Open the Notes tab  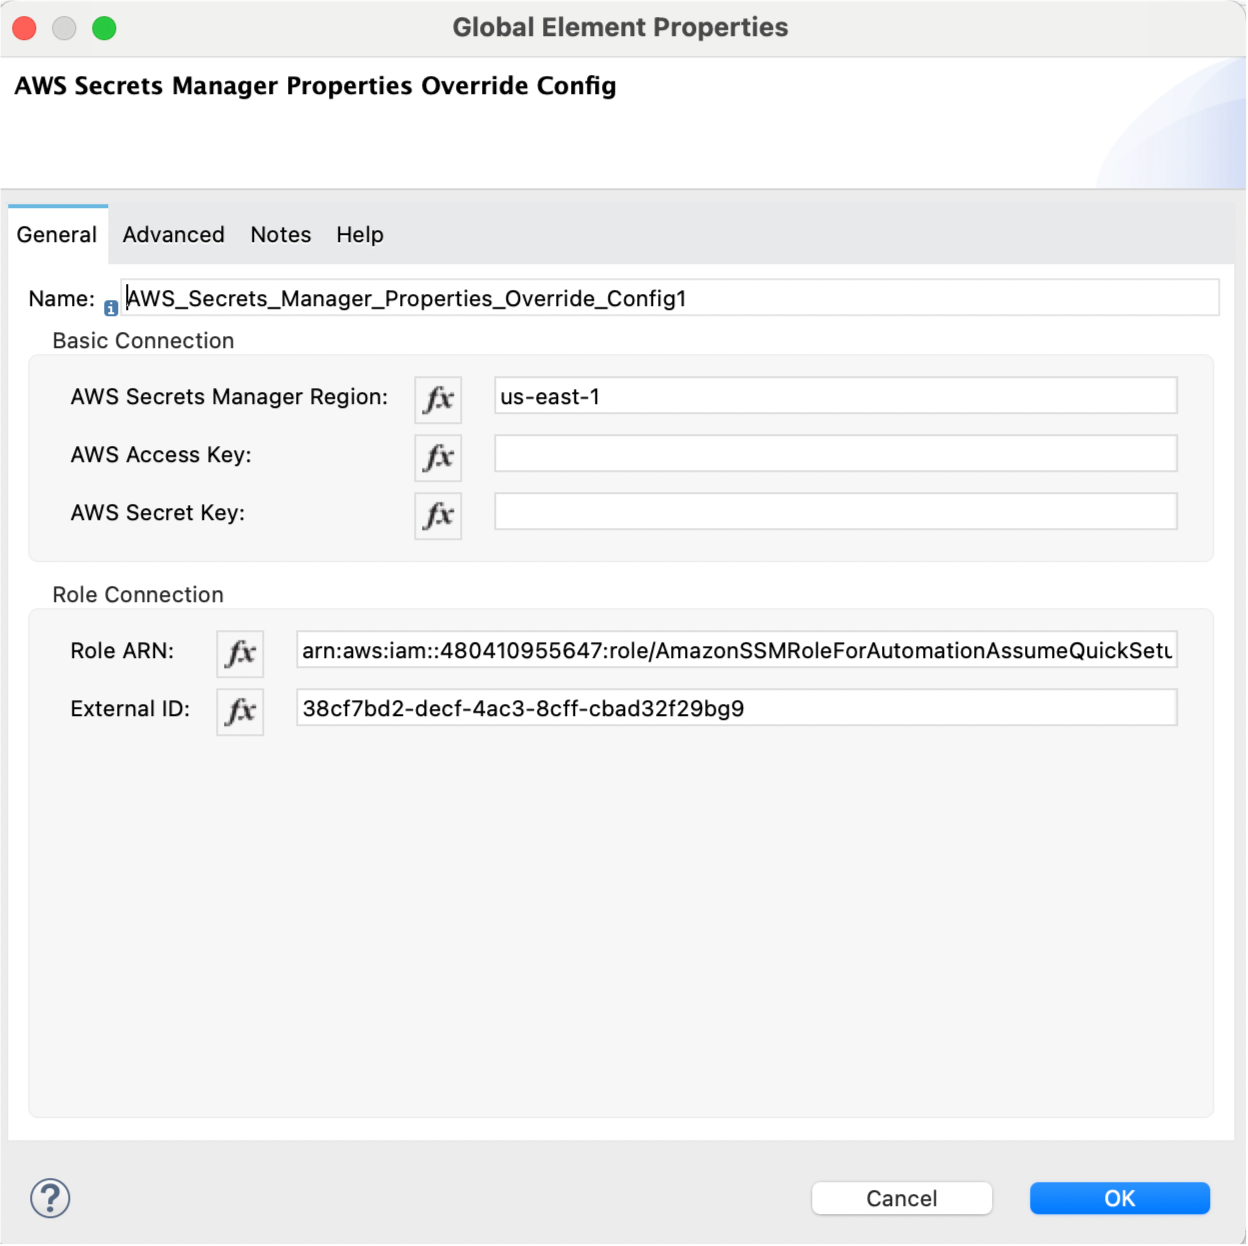[x=280, y=234]
